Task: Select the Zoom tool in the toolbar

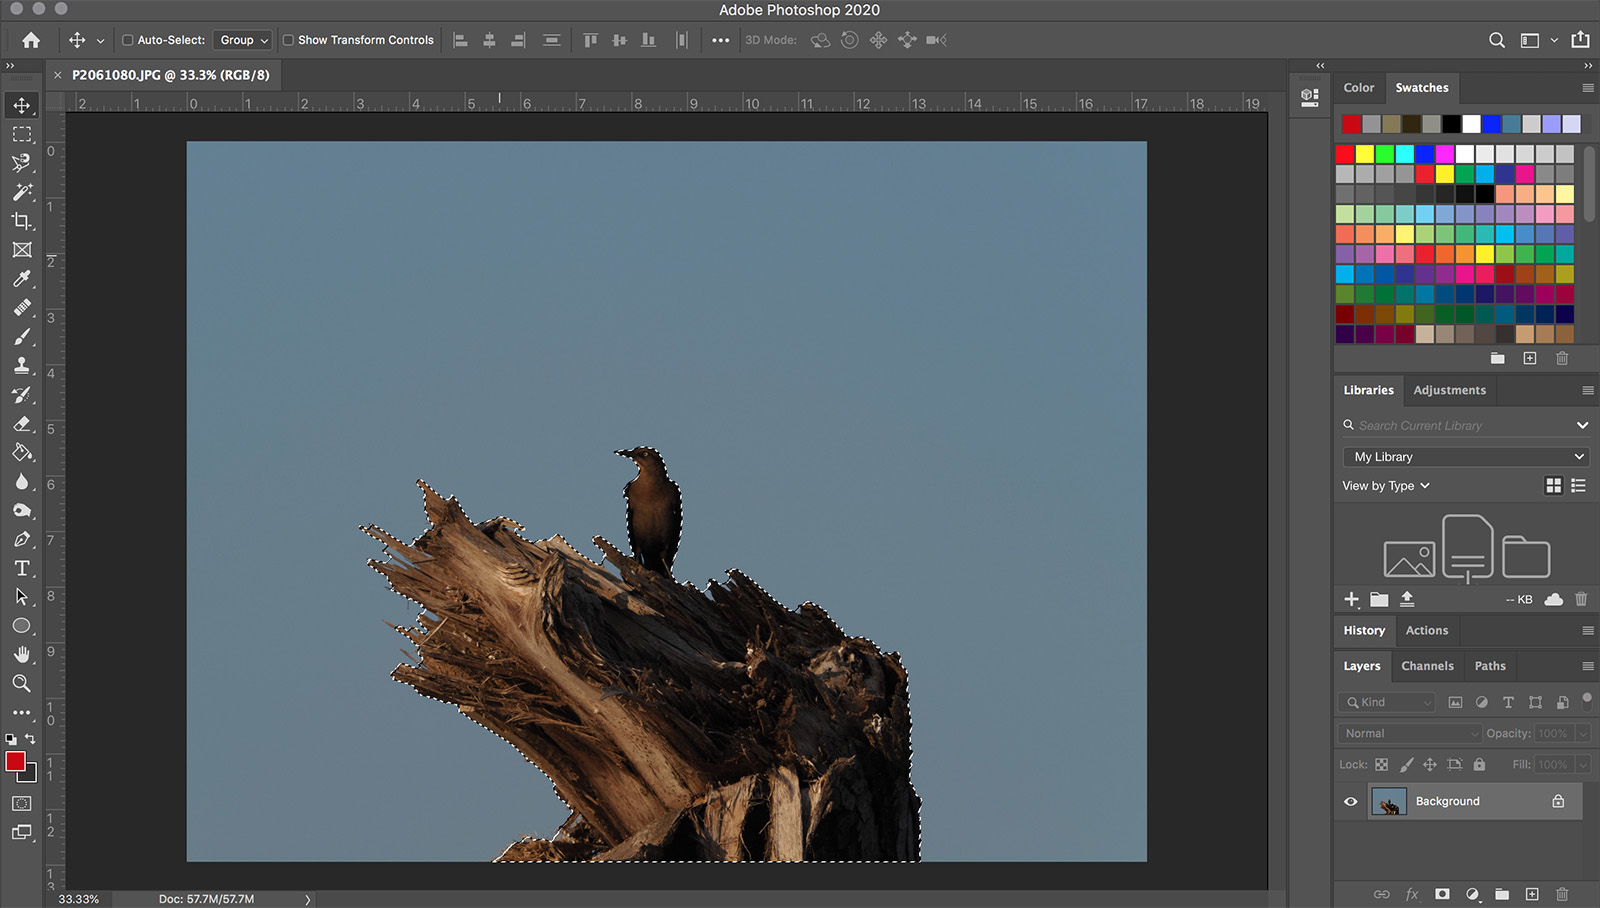Action: (x=23, y=684)
